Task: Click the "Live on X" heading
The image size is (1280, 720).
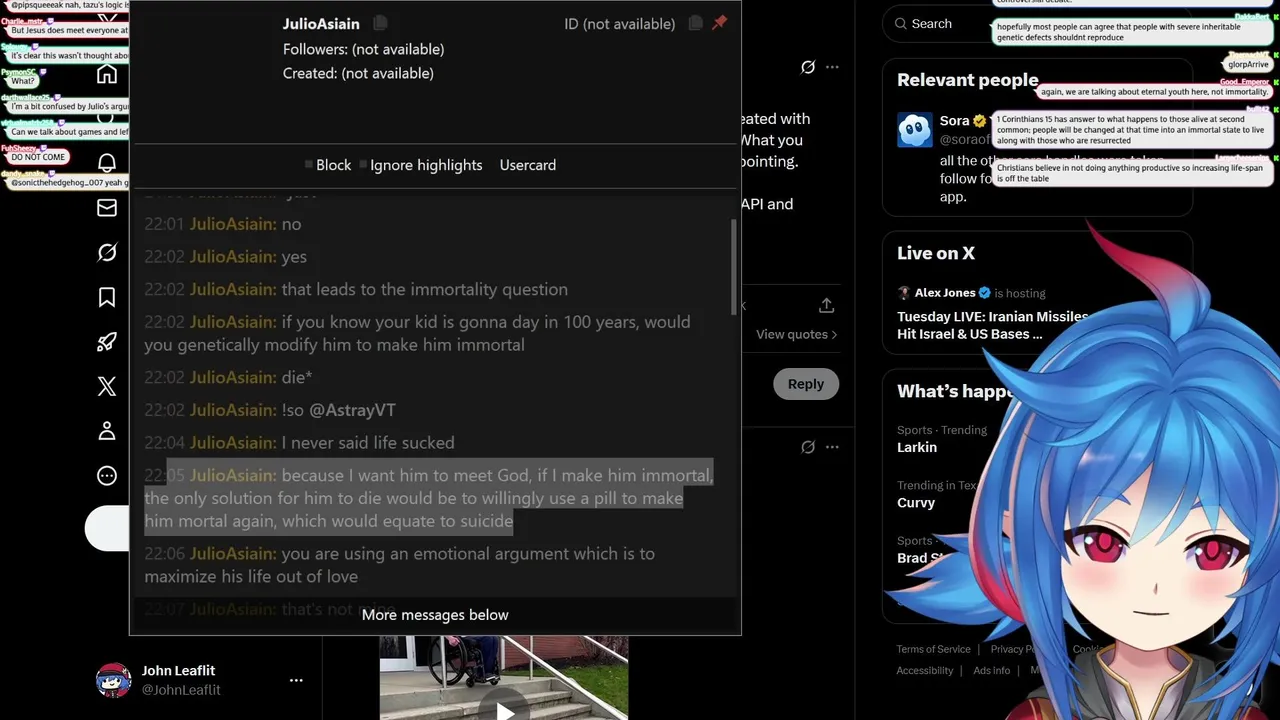Action: [936, 253]
